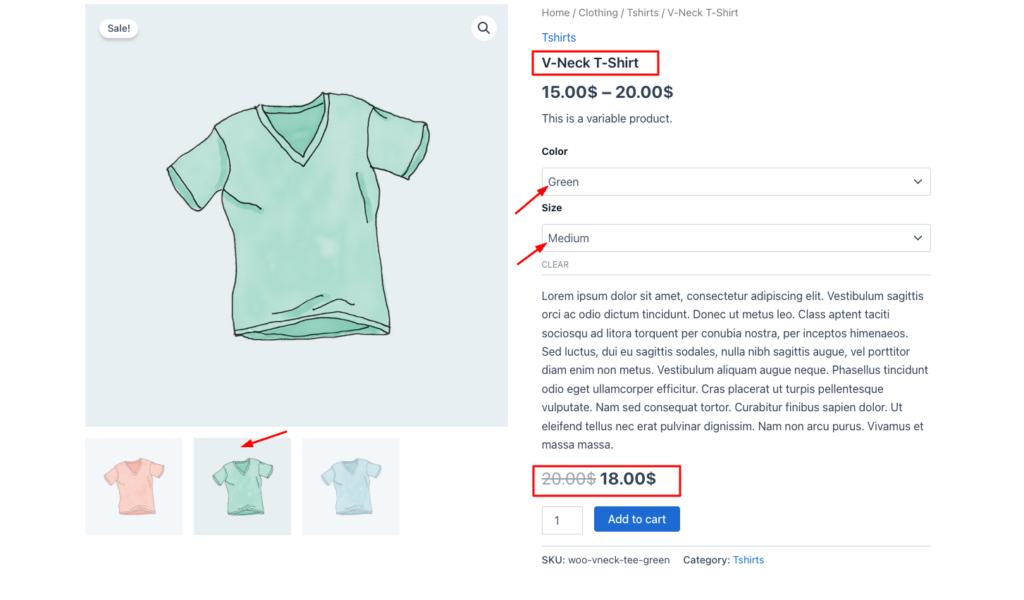
Task: Select the green t-shirt thumbnail
Action: point(242,486)
